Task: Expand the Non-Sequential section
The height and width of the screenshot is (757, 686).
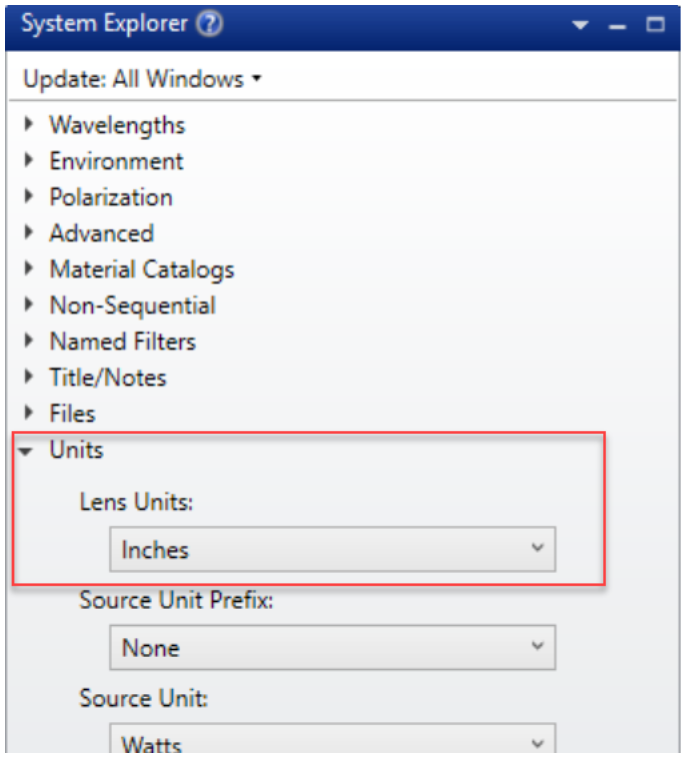Action: (30, 305)
